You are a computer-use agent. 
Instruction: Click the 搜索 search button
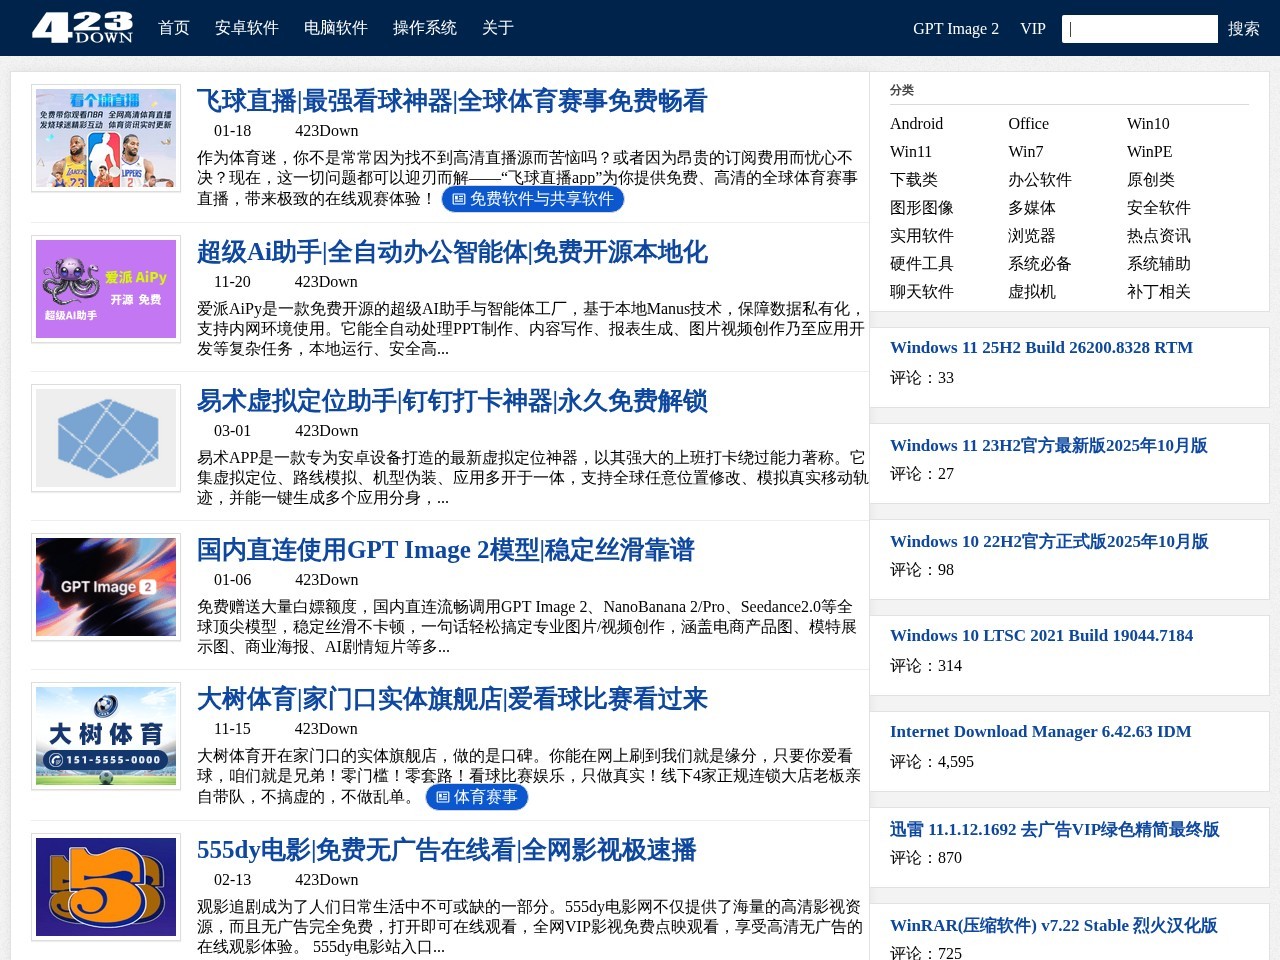pos(1244,29)
